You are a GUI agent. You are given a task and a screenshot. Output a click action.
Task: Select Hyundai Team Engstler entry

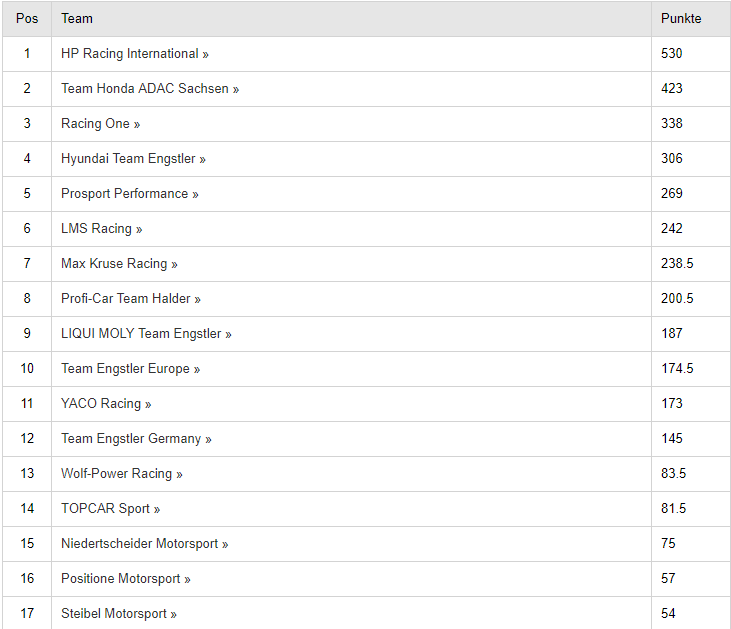[x=133, y=159]
